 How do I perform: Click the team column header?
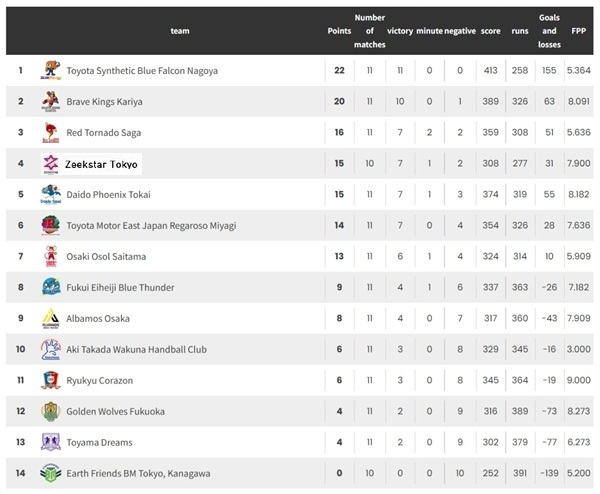pos(180,31)
